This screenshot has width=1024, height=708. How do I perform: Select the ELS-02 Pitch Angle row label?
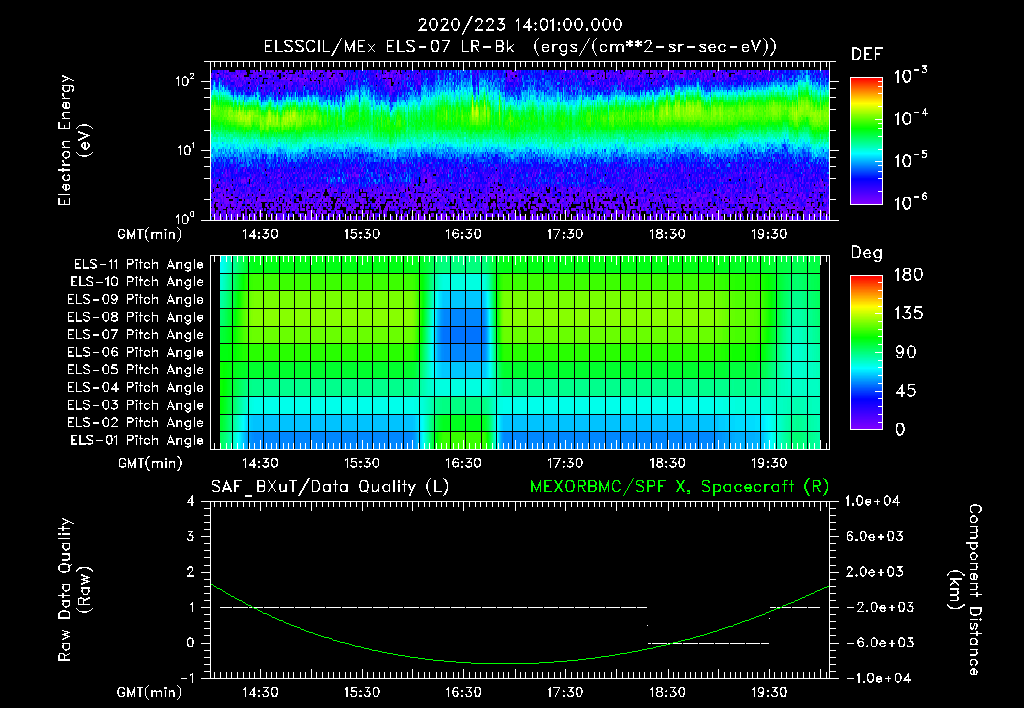click(136, 423)
